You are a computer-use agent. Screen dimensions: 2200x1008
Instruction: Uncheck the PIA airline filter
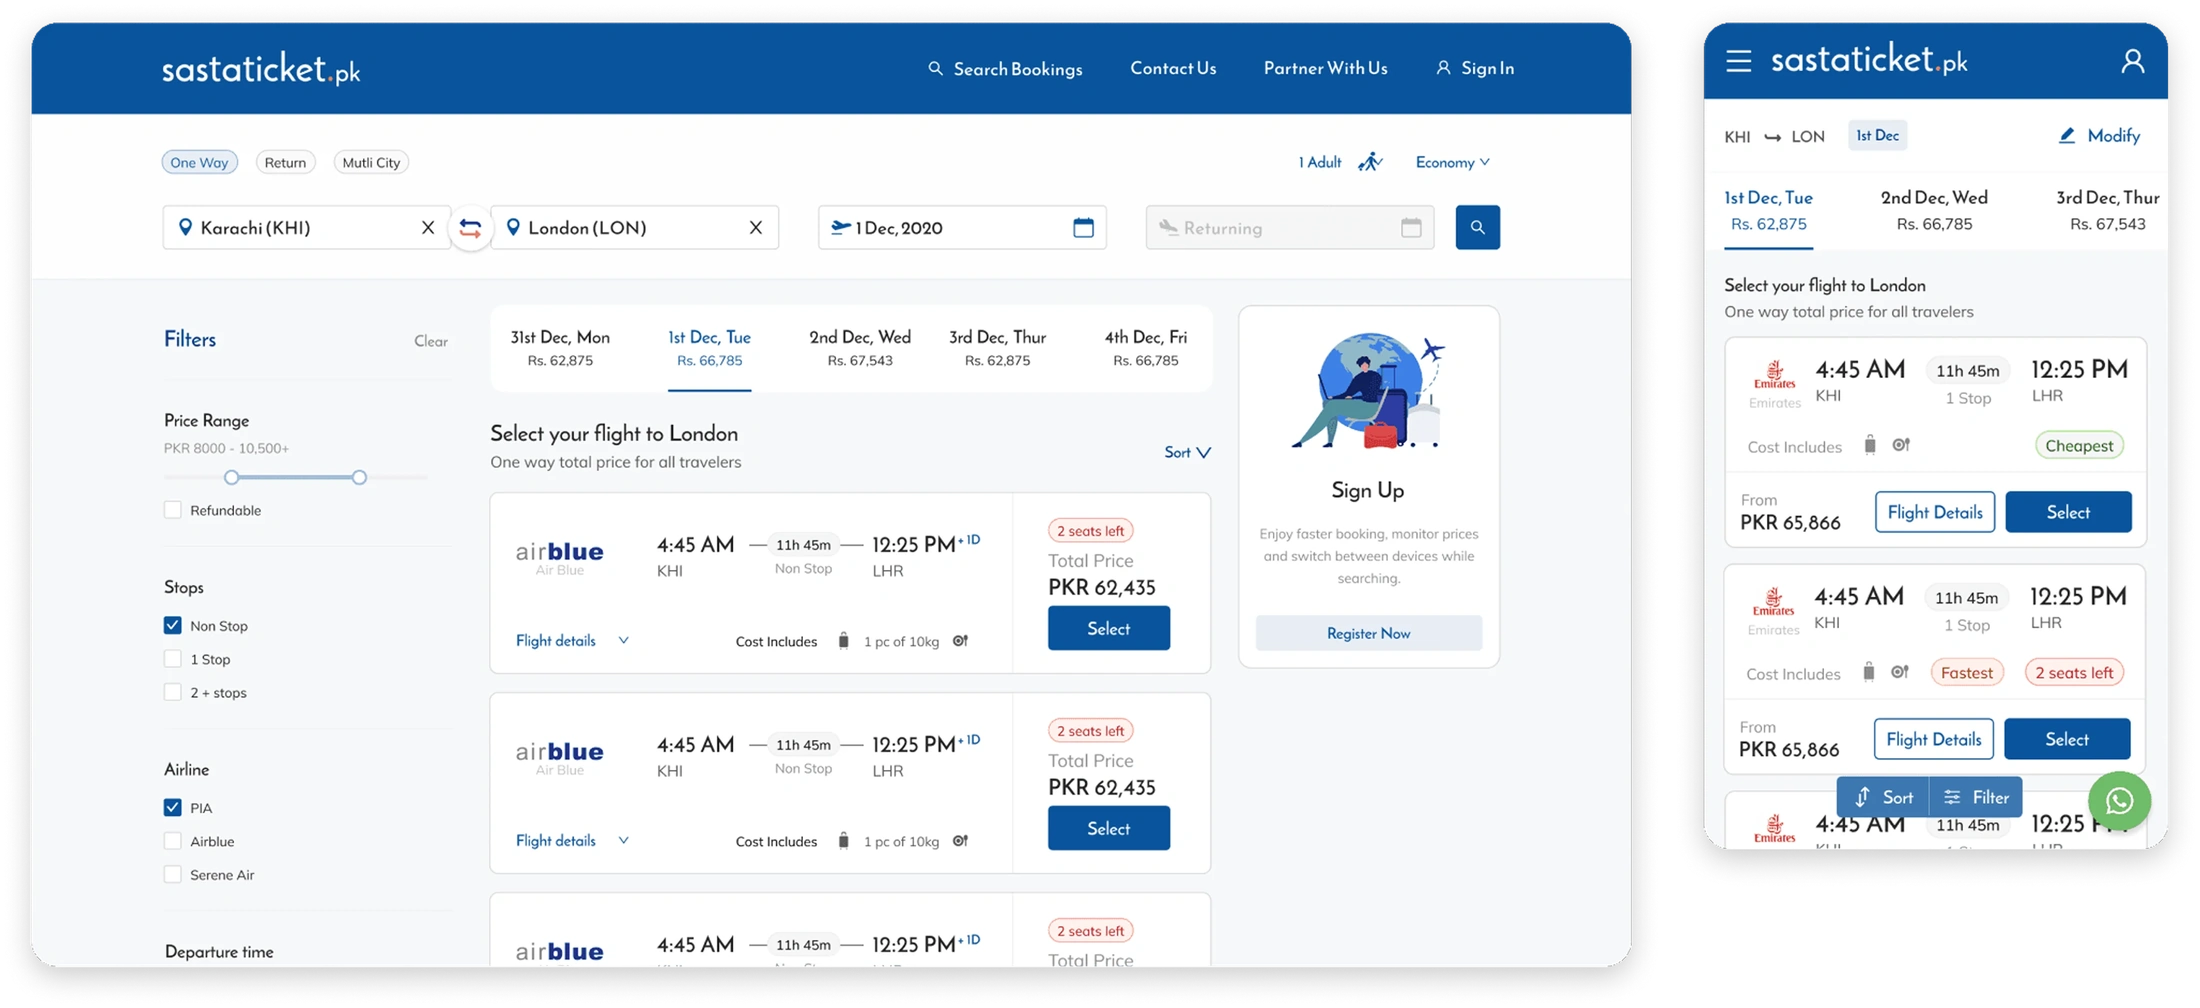tap(173, 807)
